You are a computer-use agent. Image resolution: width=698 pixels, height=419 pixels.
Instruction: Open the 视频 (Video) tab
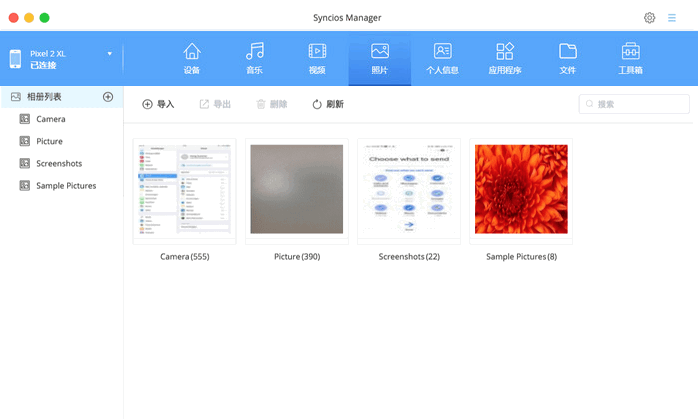pyautogui.click(x=317, y=58)
